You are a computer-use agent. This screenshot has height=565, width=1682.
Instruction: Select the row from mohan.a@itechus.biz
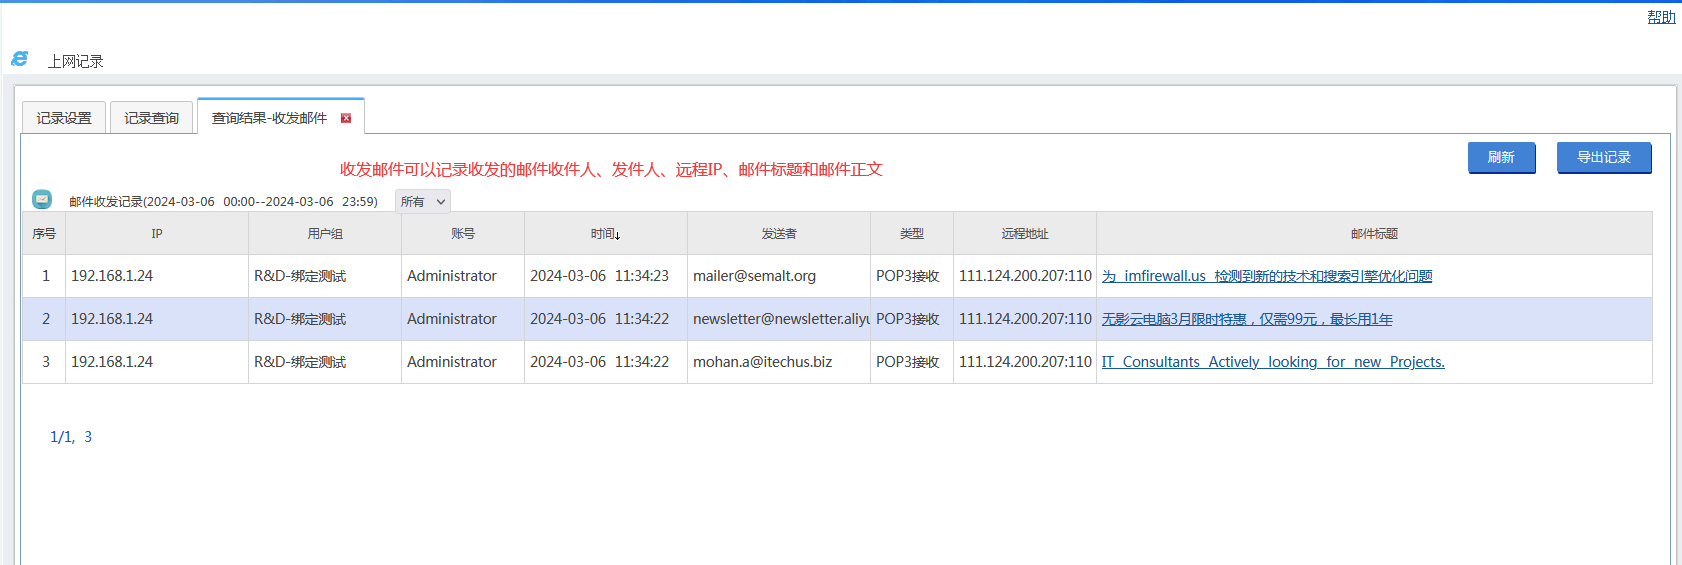coord(762,362)
